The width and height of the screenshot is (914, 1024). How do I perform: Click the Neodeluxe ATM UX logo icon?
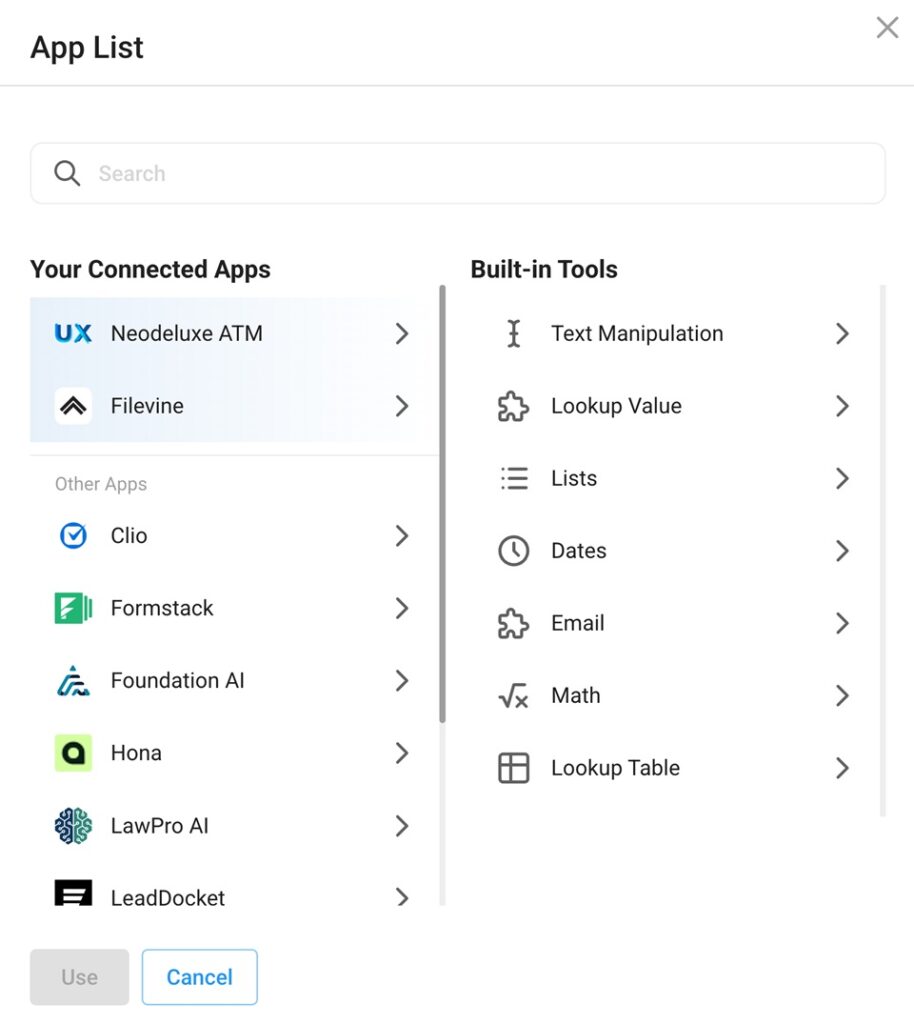click(x=73, y=334)
